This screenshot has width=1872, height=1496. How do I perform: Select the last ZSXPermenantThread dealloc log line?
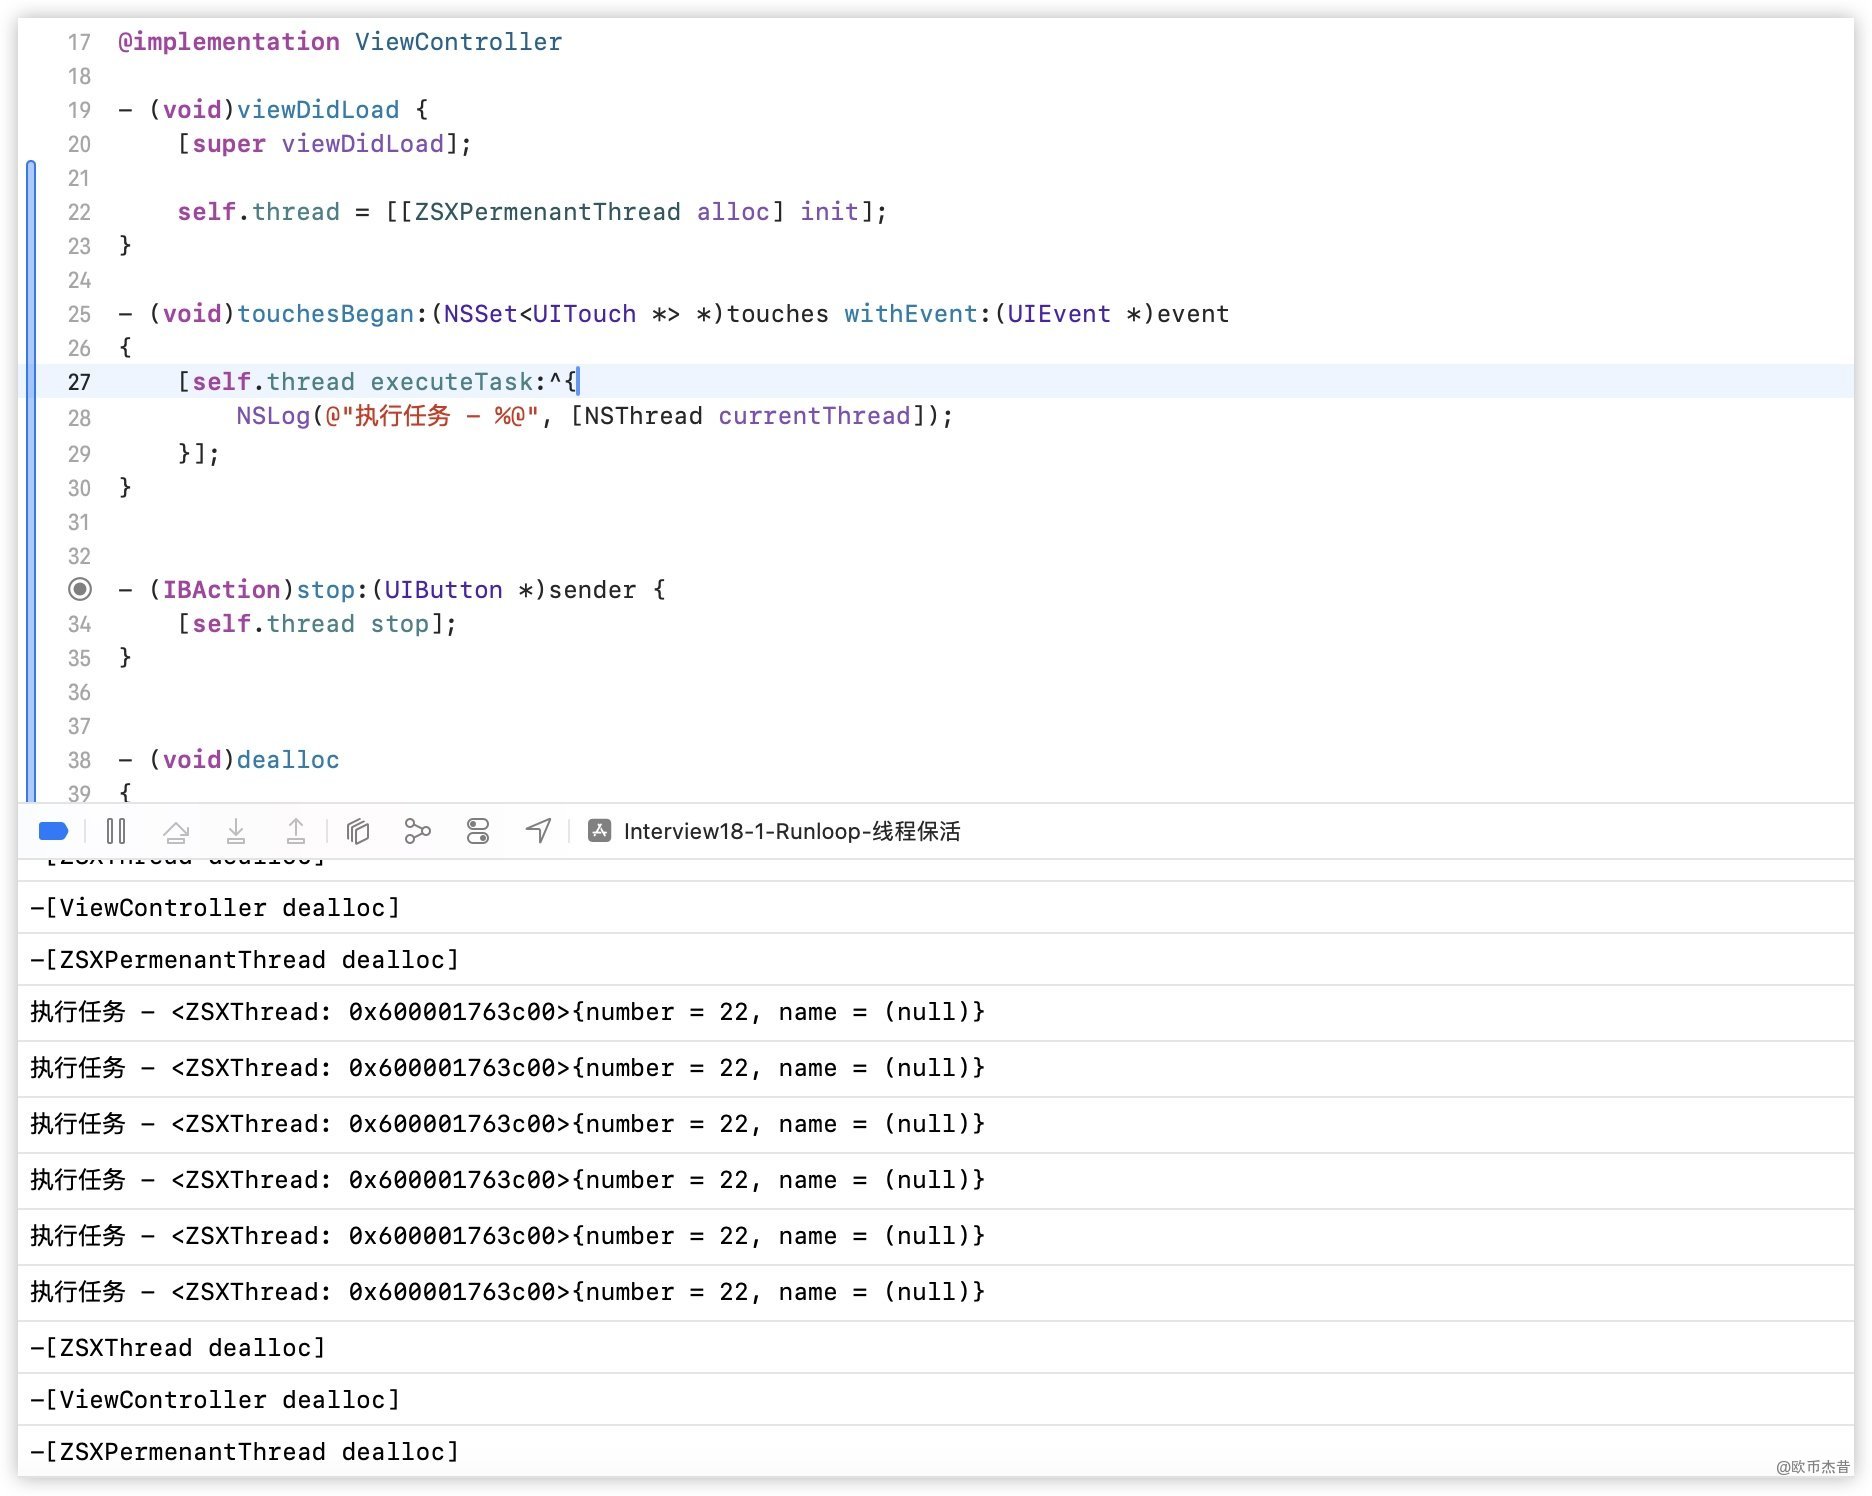(x=245, y=1451)
